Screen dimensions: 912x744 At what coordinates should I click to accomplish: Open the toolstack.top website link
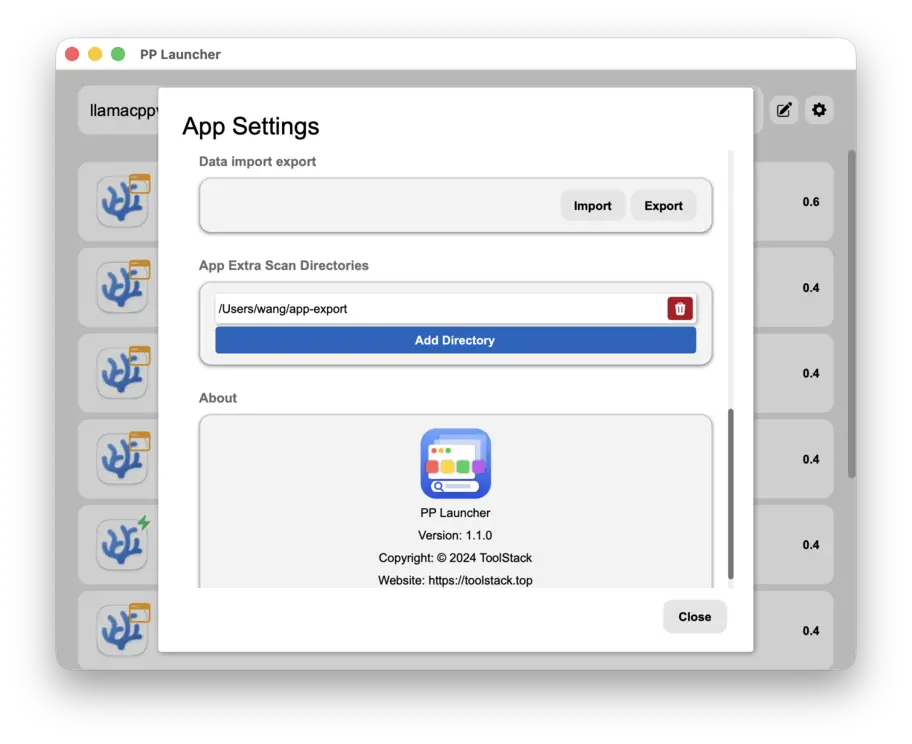480,581
